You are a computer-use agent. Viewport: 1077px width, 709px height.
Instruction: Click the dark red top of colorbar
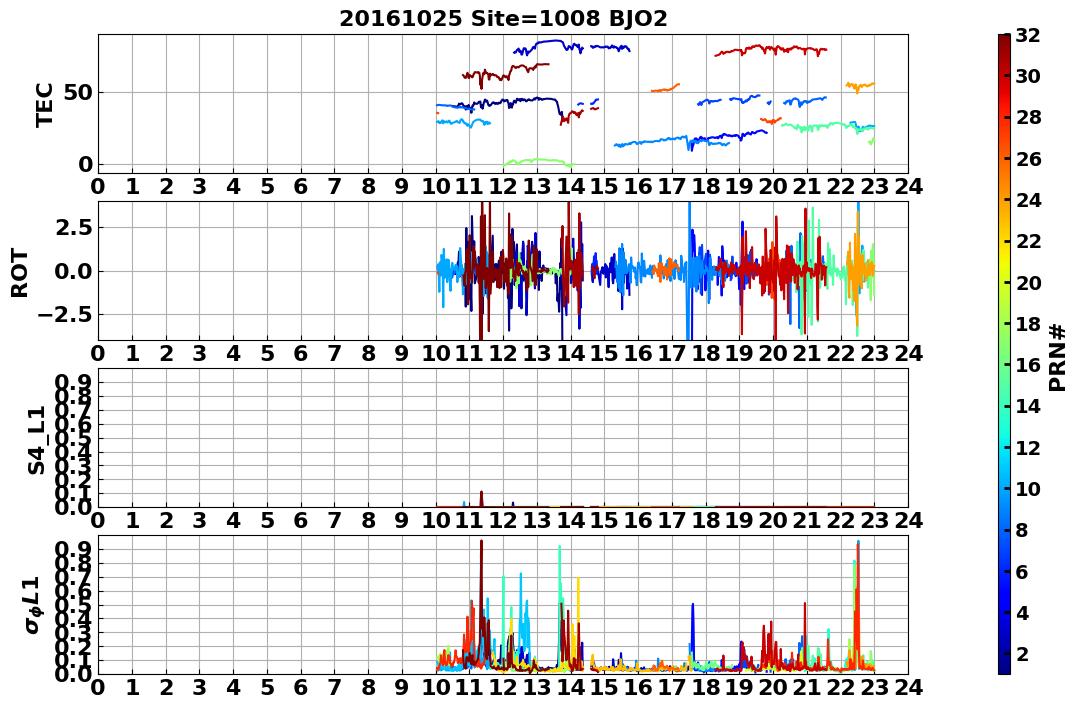click(x=1004, y=40)
